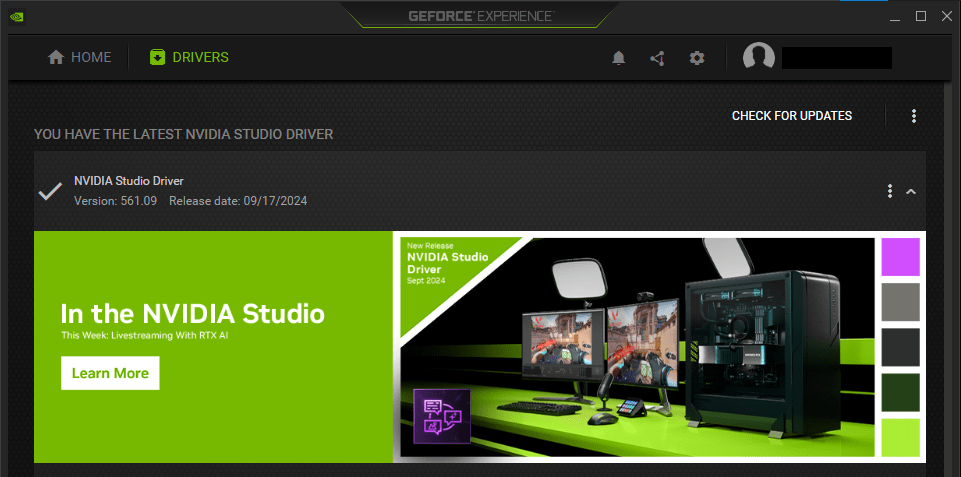Open the Studio Driver row's three-dot menu
The height and width of the screenshot is (477, 961).
(x=889, y=191)
